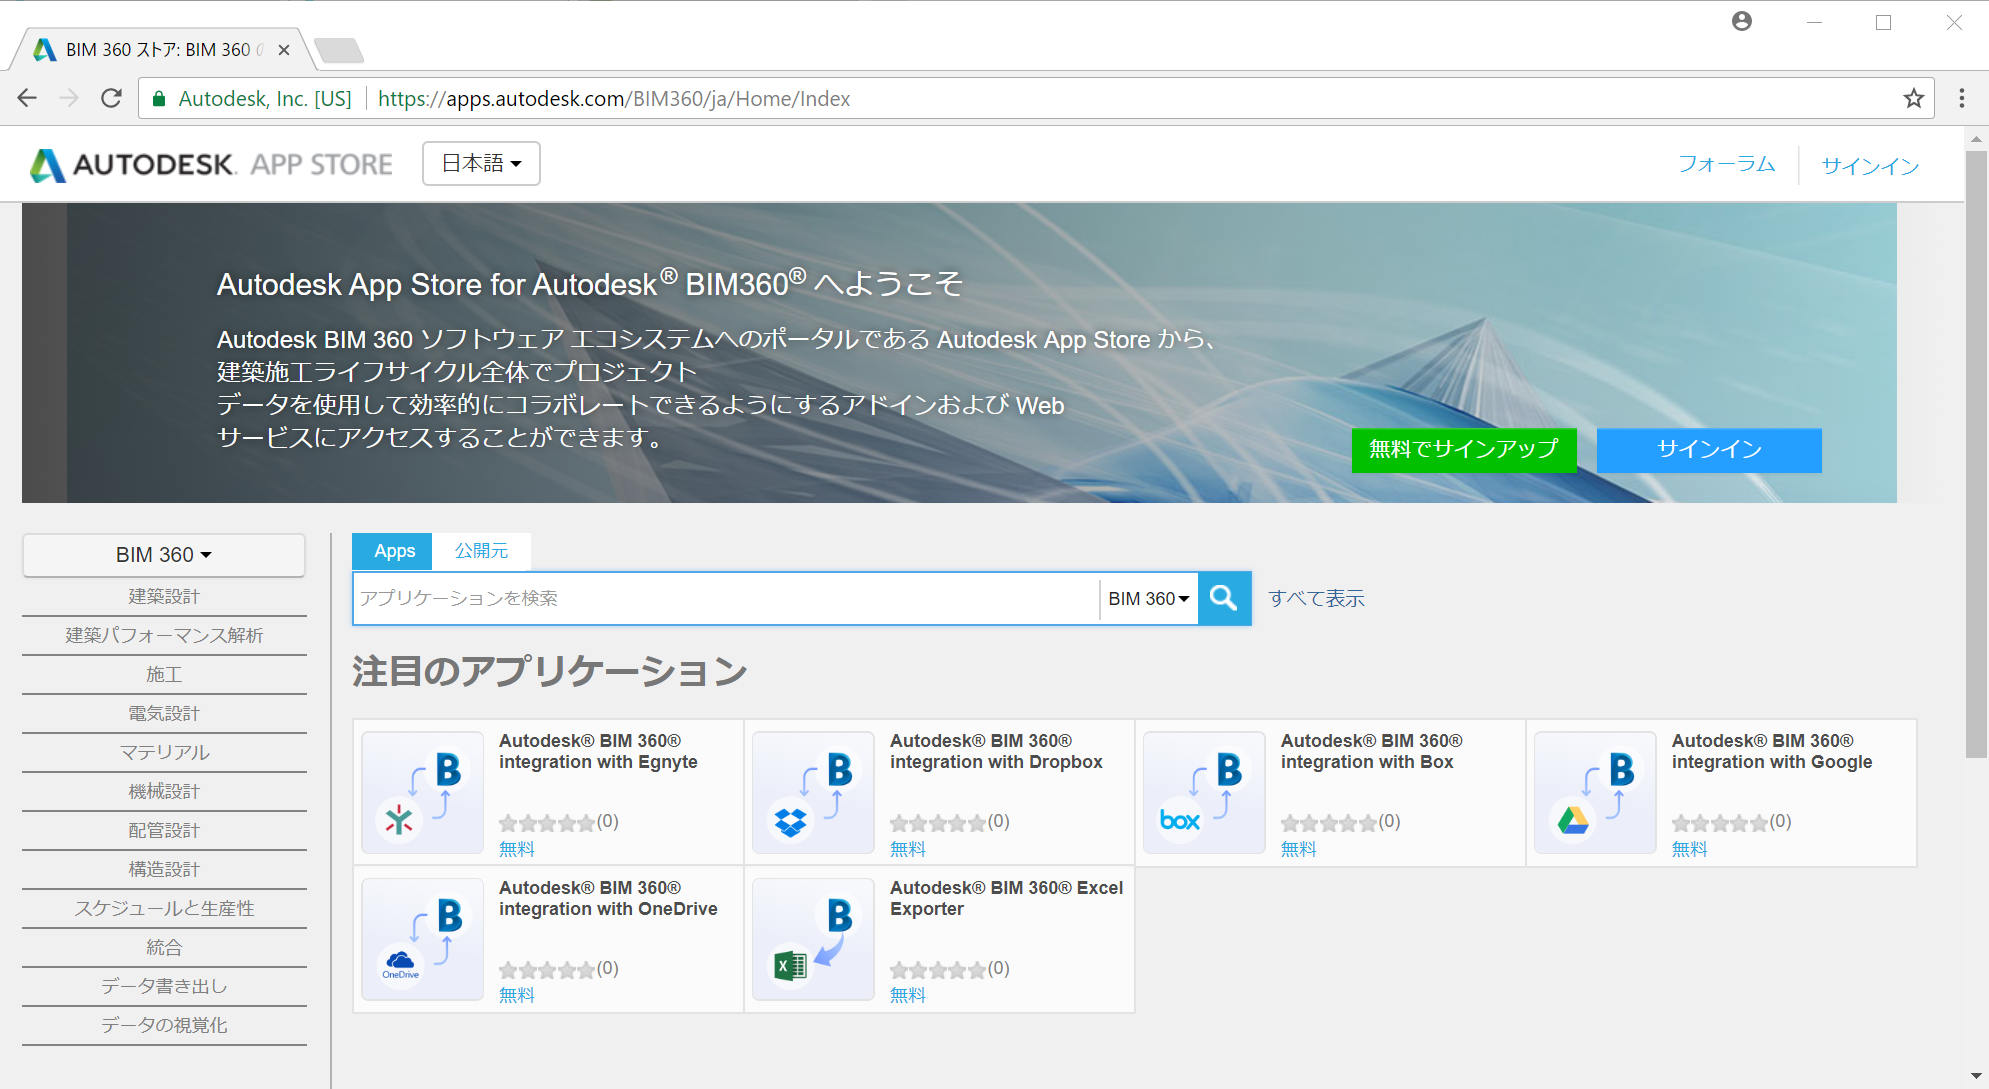Click the first star rating for Excel Exporter
The width and height of the screenshot is (1989, 1089).
900,968
